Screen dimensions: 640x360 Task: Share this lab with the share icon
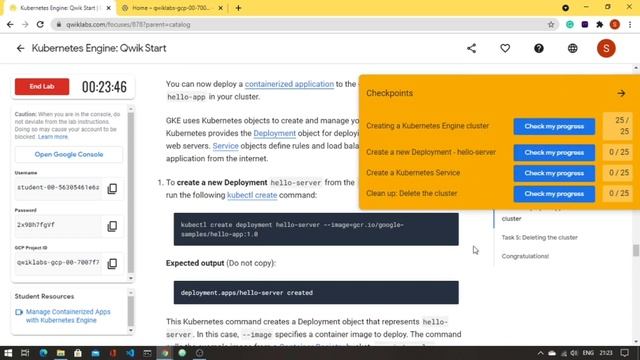tap(471, 48)
